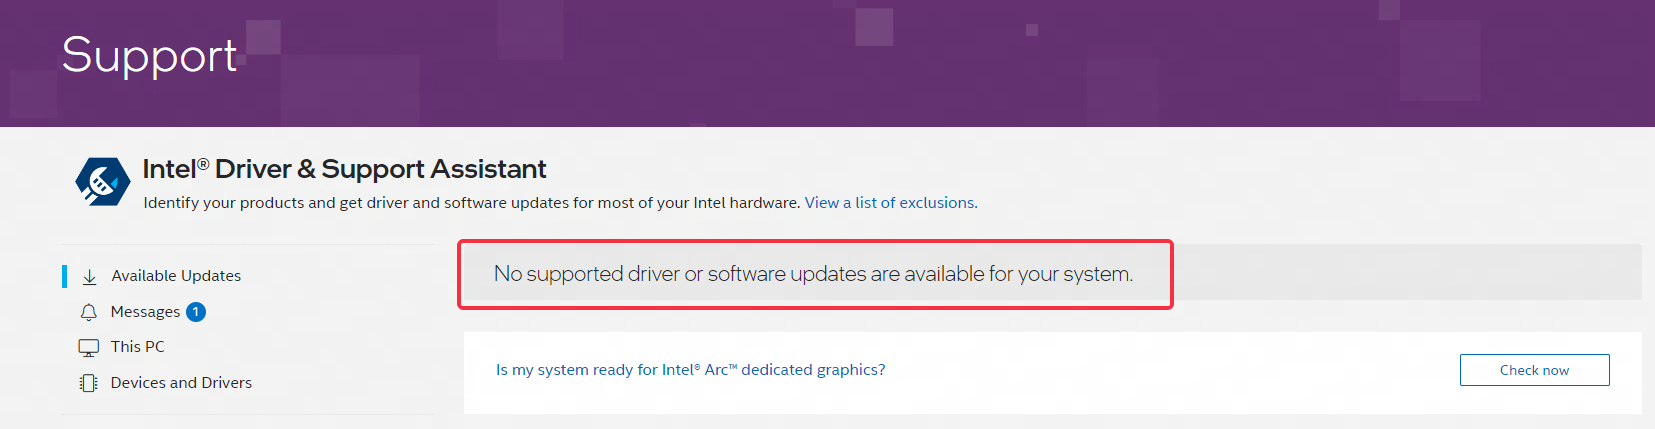Click the bell icon next to Messages
The image size is (1655, 429).
[x=89, y=312]
